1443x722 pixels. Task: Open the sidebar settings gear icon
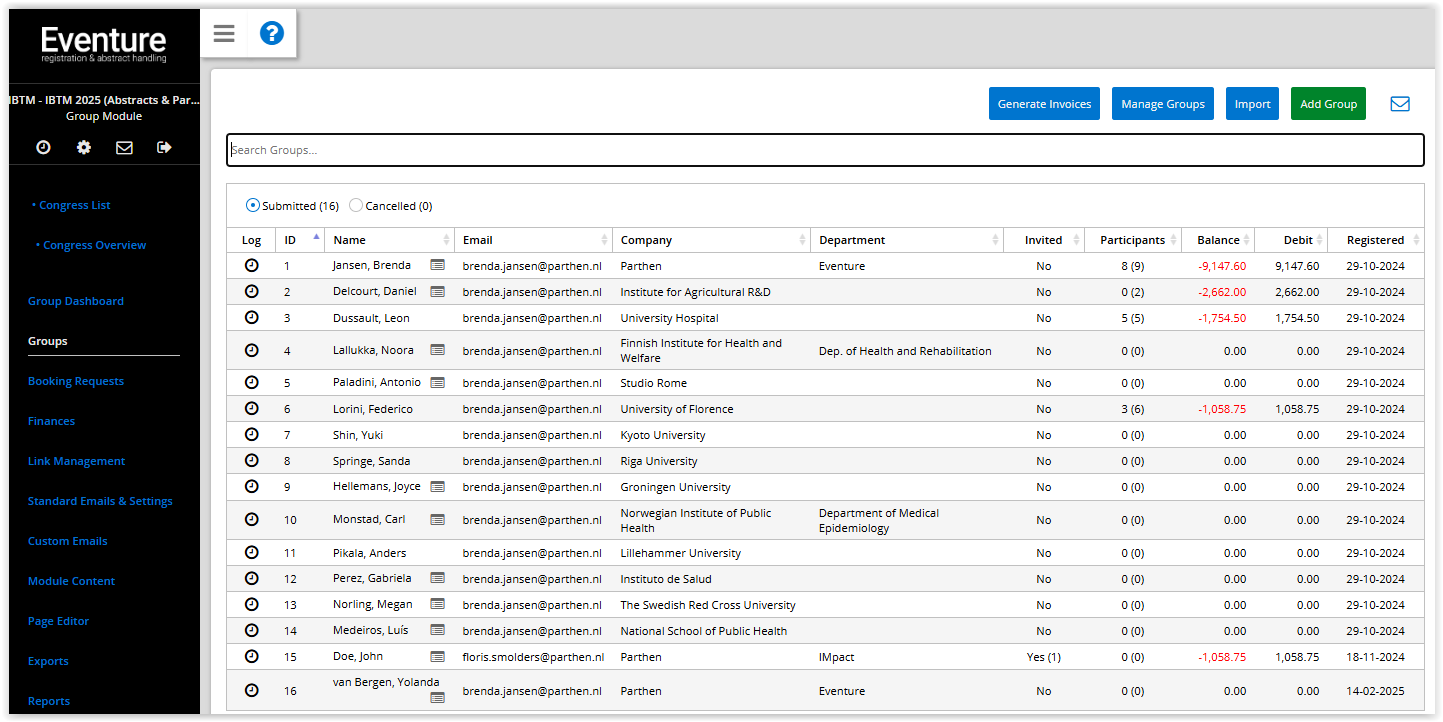point(84,147)
